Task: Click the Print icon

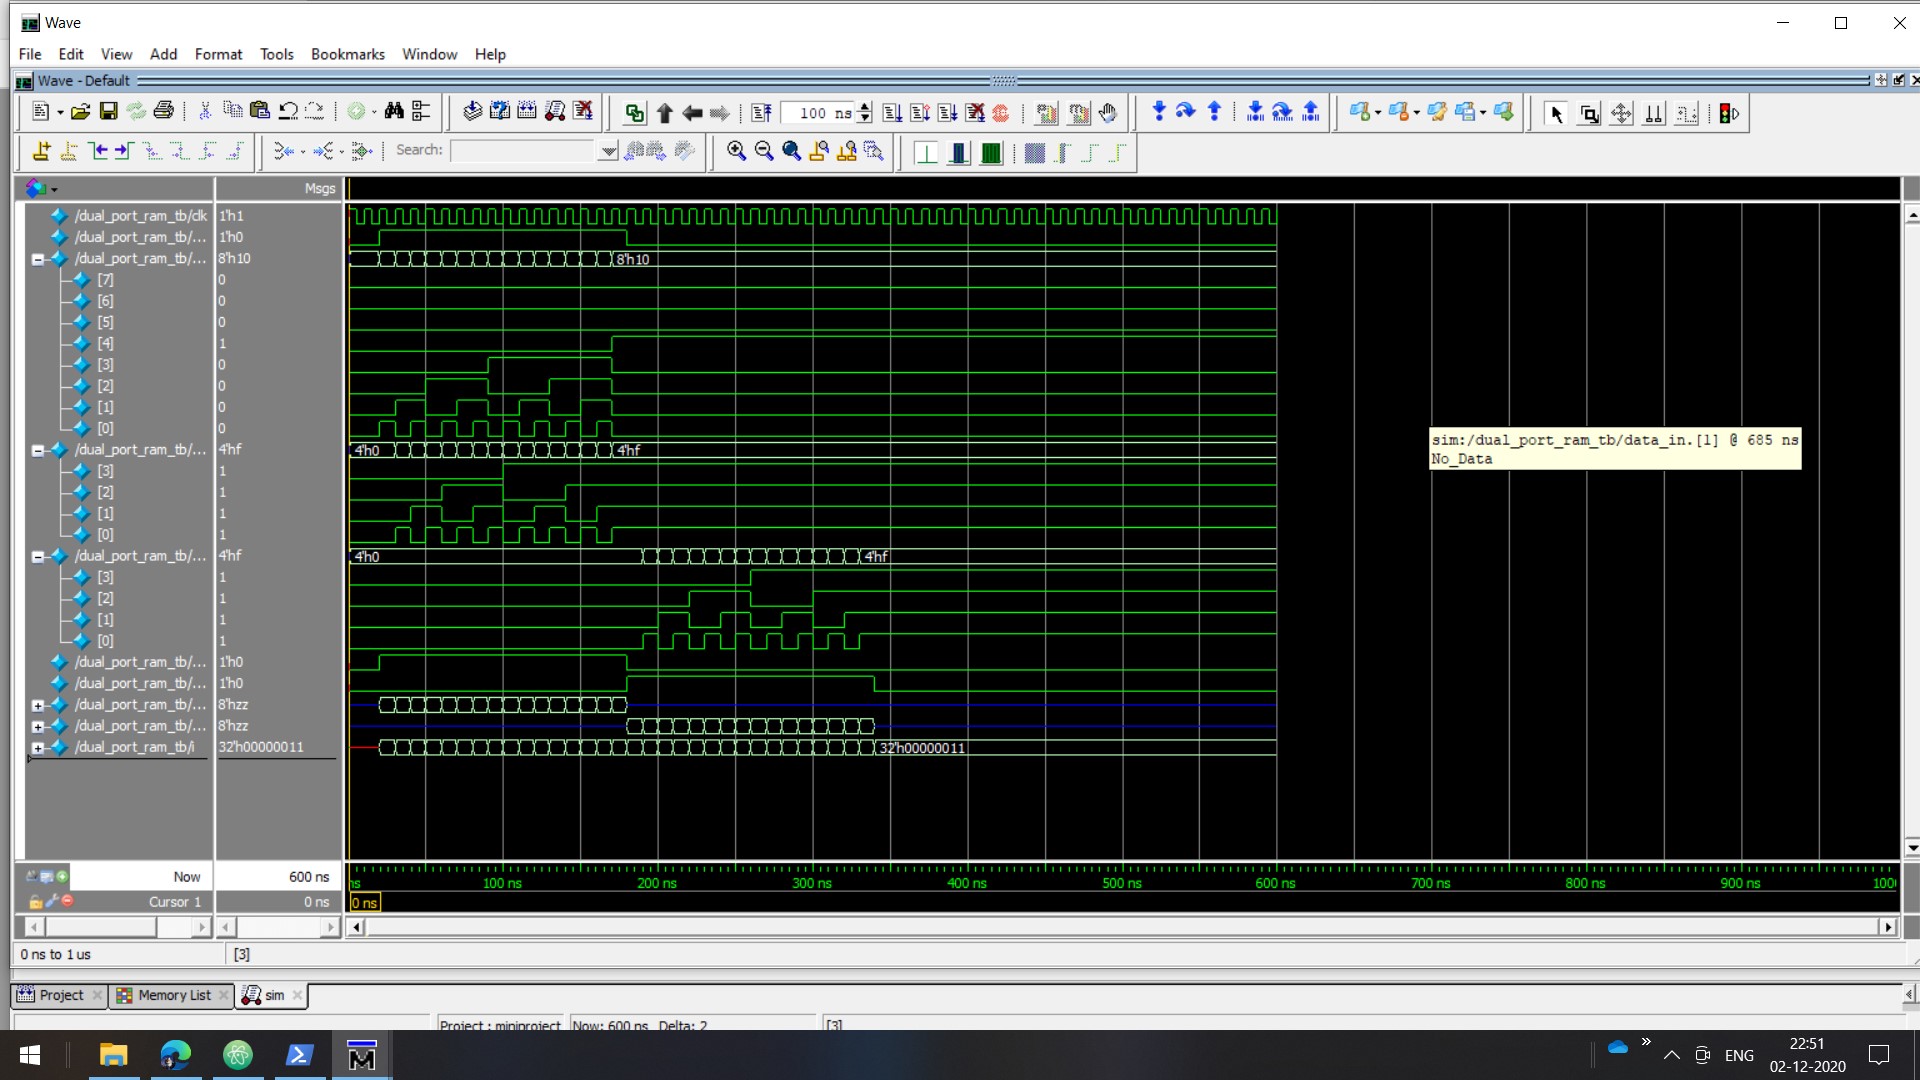Action: (164, 112)
